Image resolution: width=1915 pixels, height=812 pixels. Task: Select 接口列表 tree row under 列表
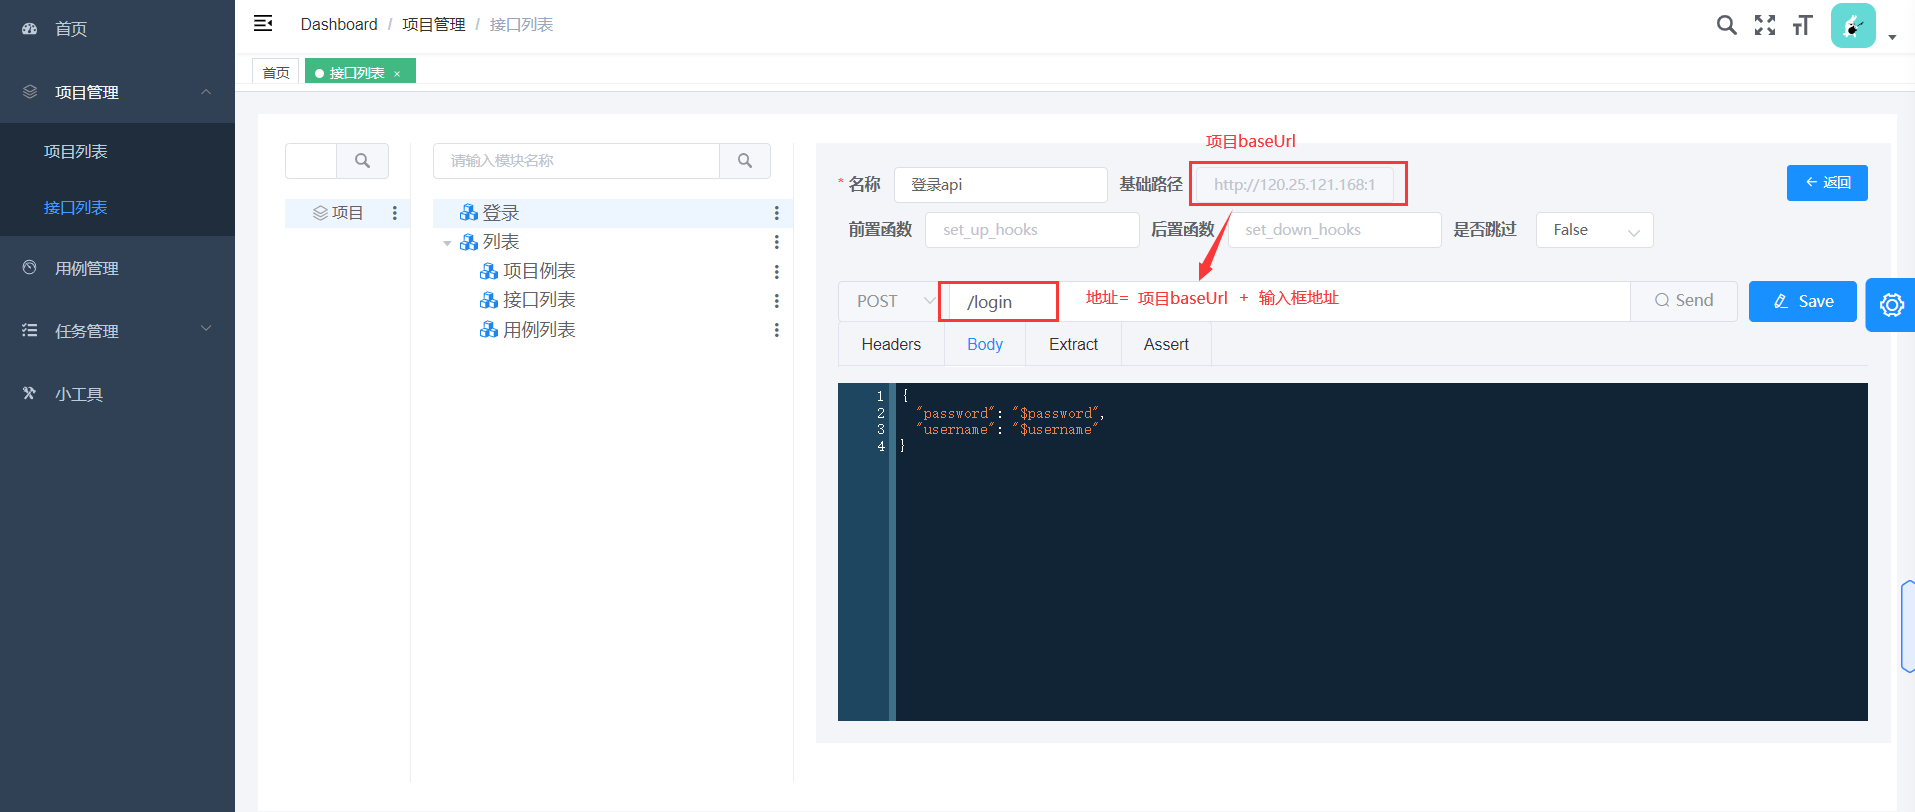(x=613, y=300)
